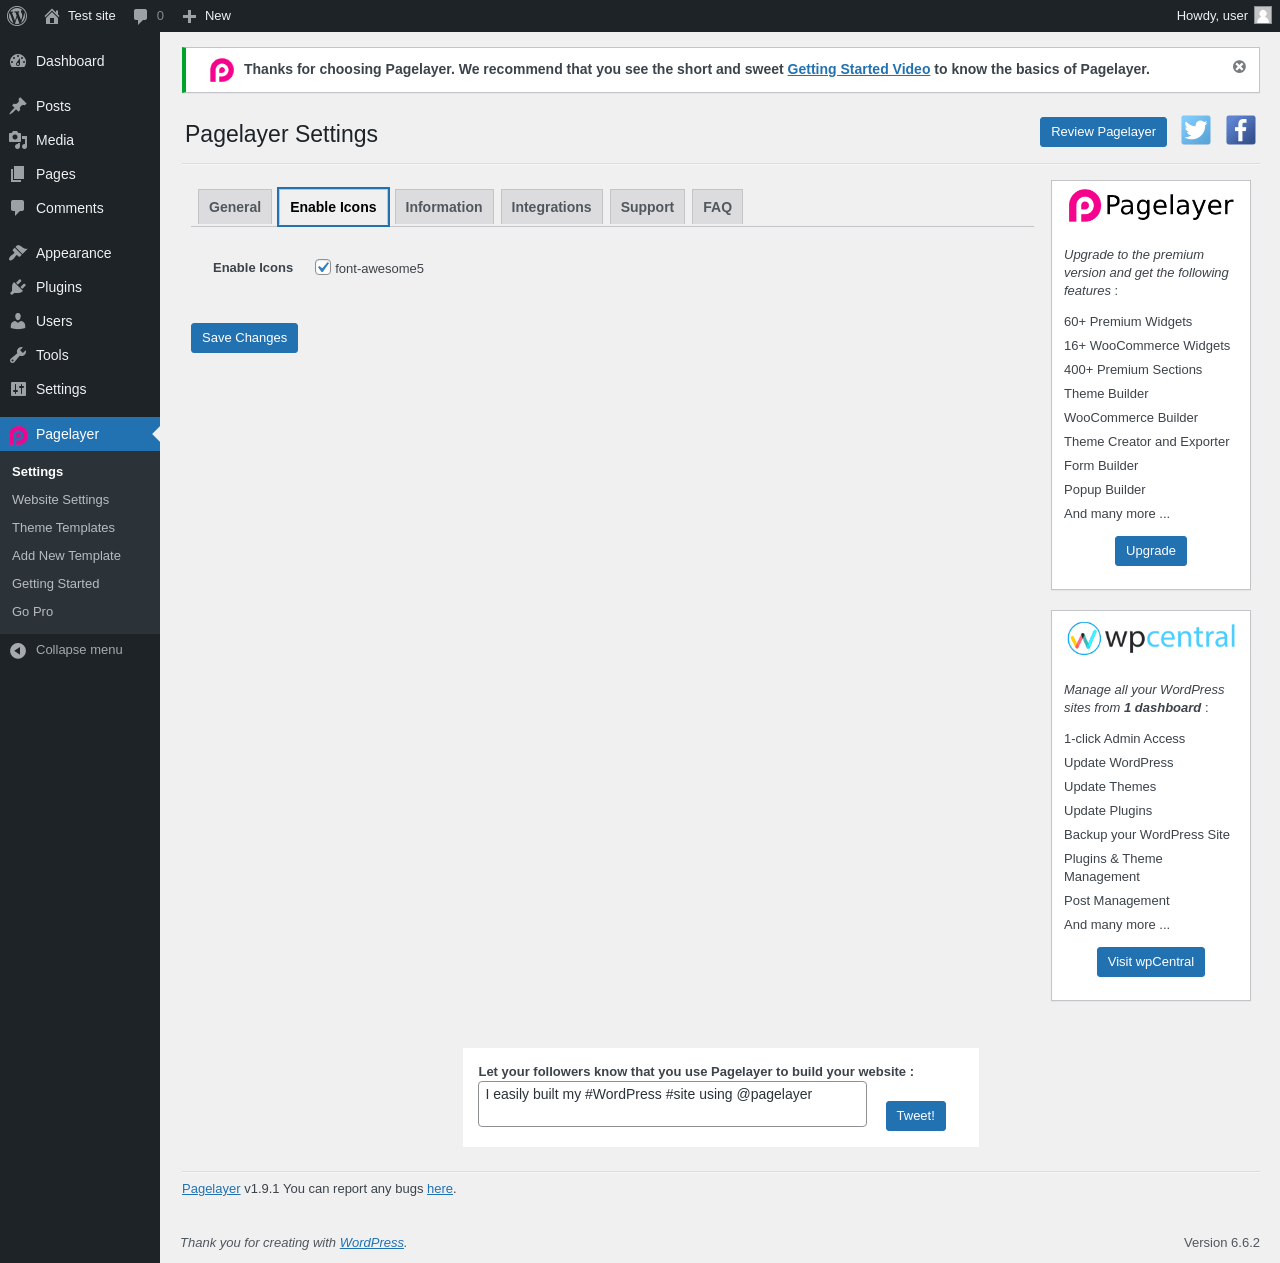The image size is (1280, 1263).
Task: Click the Save Changes button
Action: point(244,338)
